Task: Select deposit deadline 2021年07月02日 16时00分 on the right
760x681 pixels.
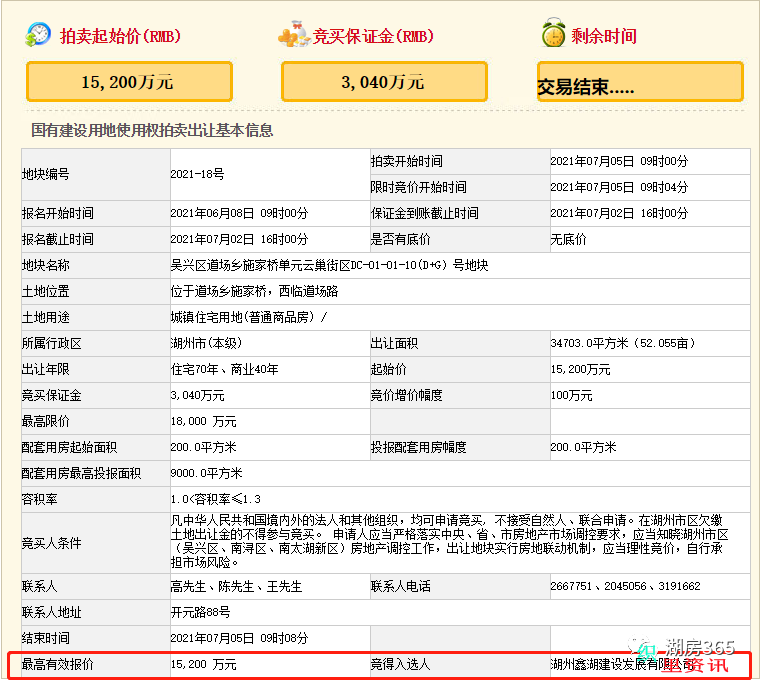Action: coord(619,213)
